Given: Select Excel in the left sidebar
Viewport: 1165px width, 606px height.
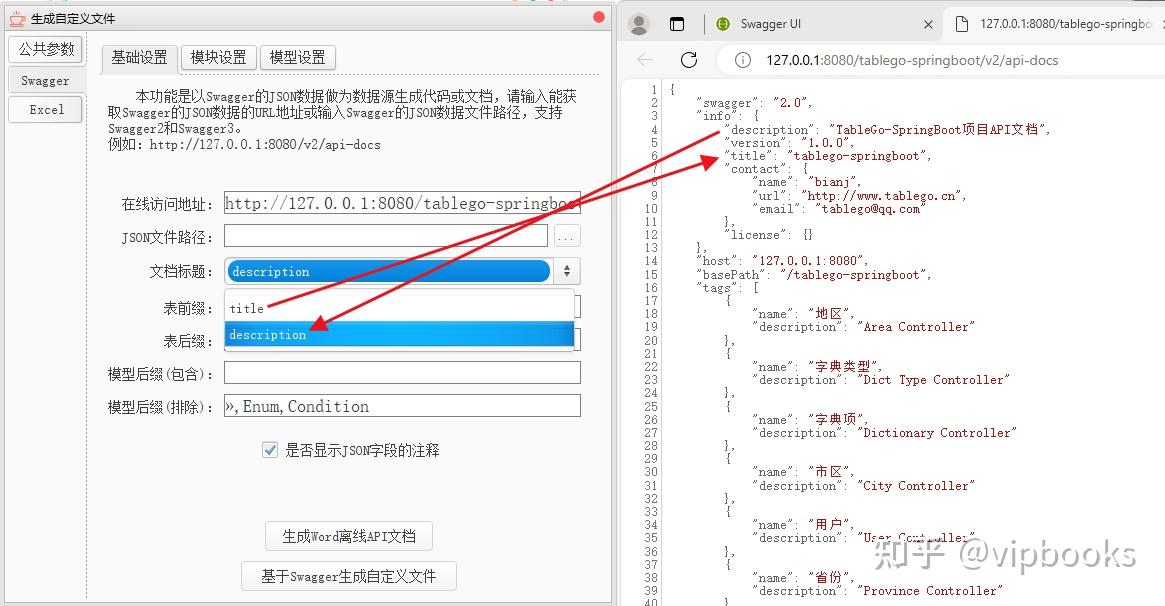Looking at the screenshot, I should [44, 110].
